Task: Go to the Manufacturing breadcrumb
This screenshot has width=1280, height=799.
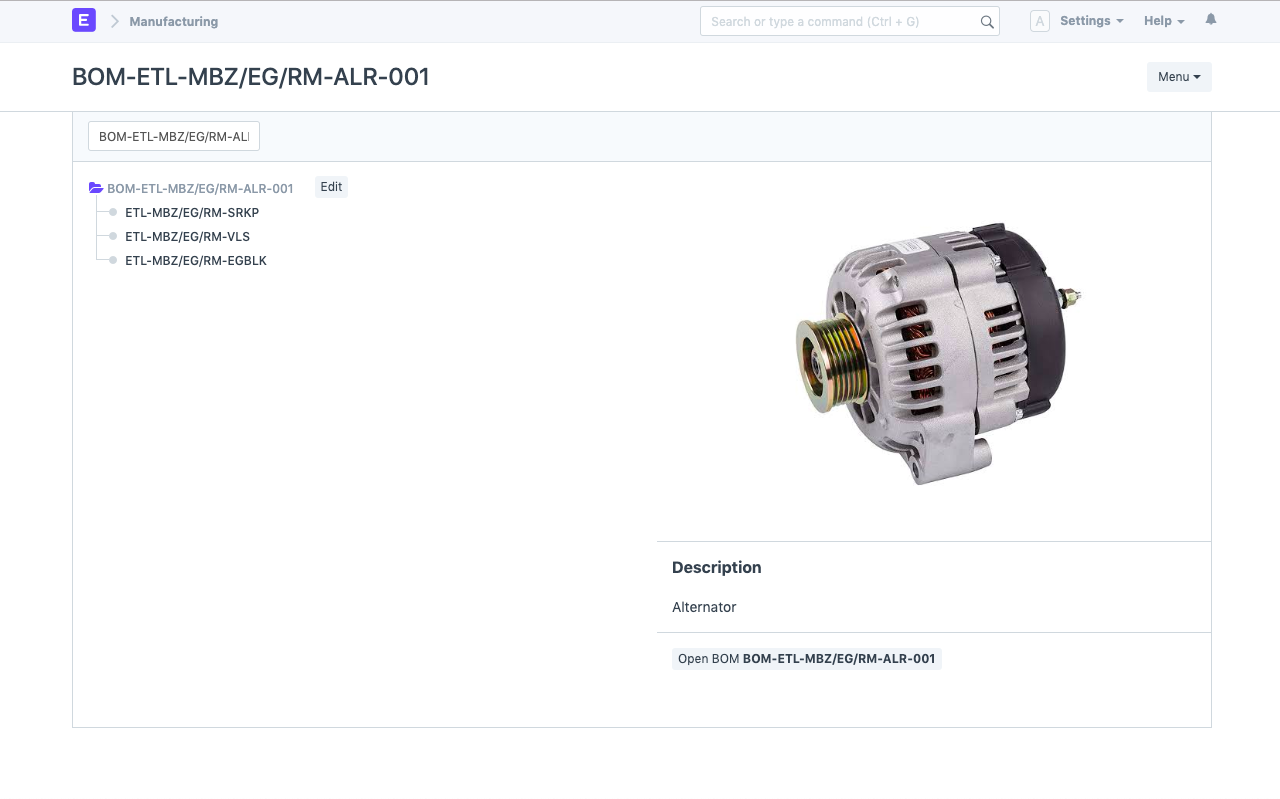Action: pyautogui.click(x=173, y=21)
